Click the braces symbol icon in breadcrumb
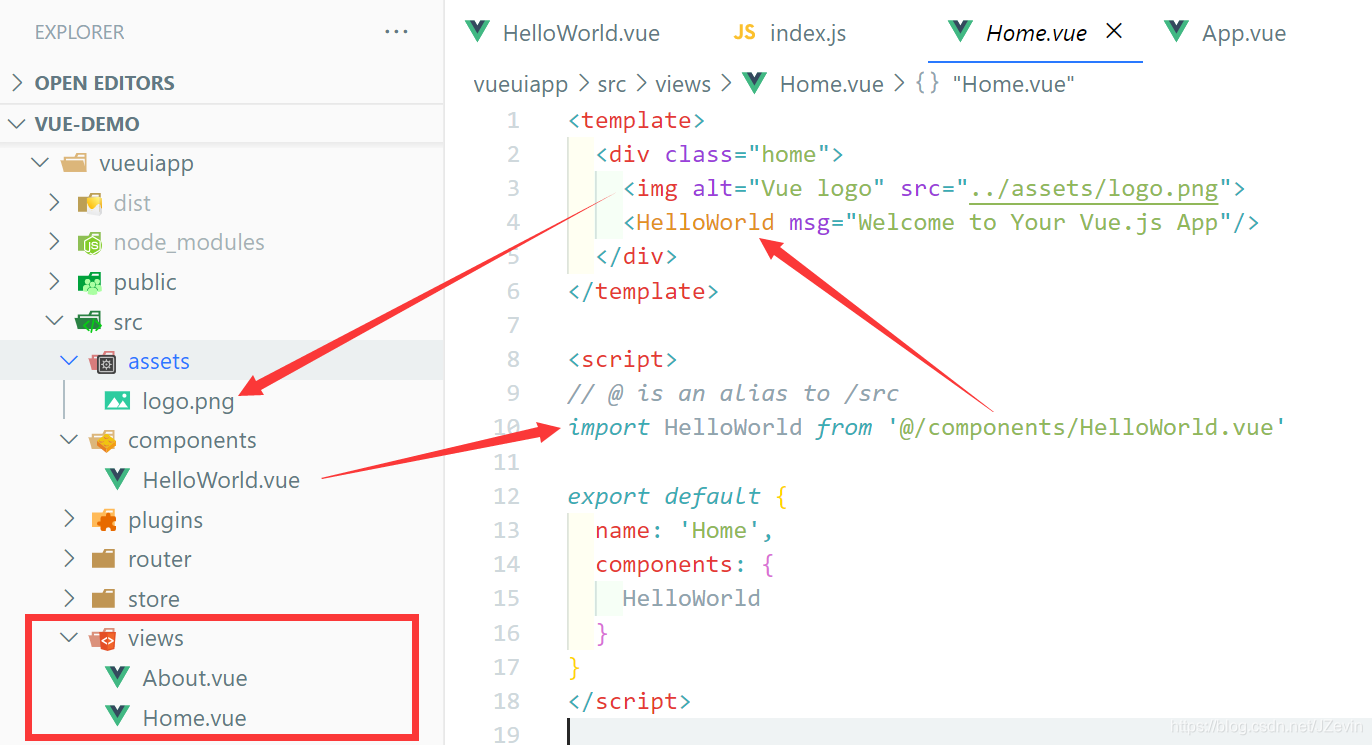The height and width of the screenshot is (745, 1372). tap(927, 84)
